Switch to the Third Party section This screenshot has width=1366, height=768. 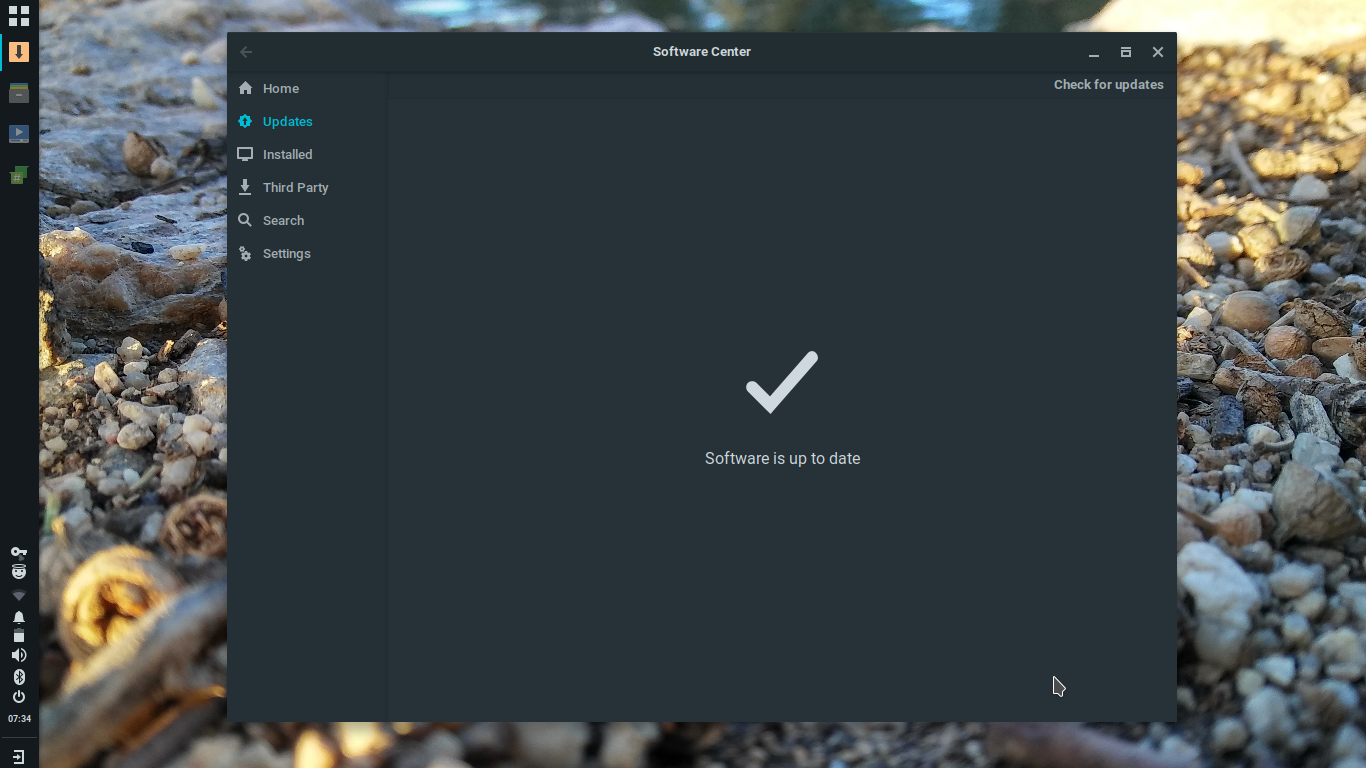245,187
